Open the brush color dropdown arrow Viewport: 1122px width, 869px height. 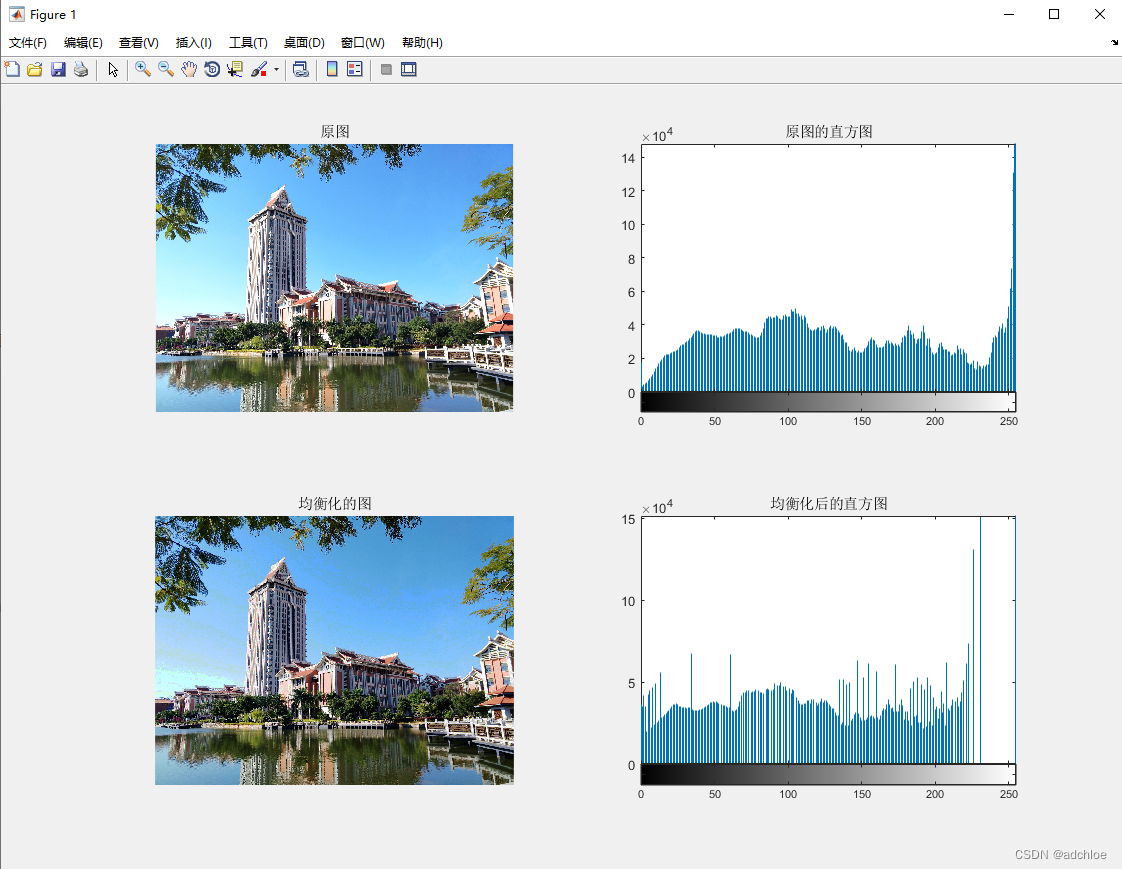click(276, 69)
